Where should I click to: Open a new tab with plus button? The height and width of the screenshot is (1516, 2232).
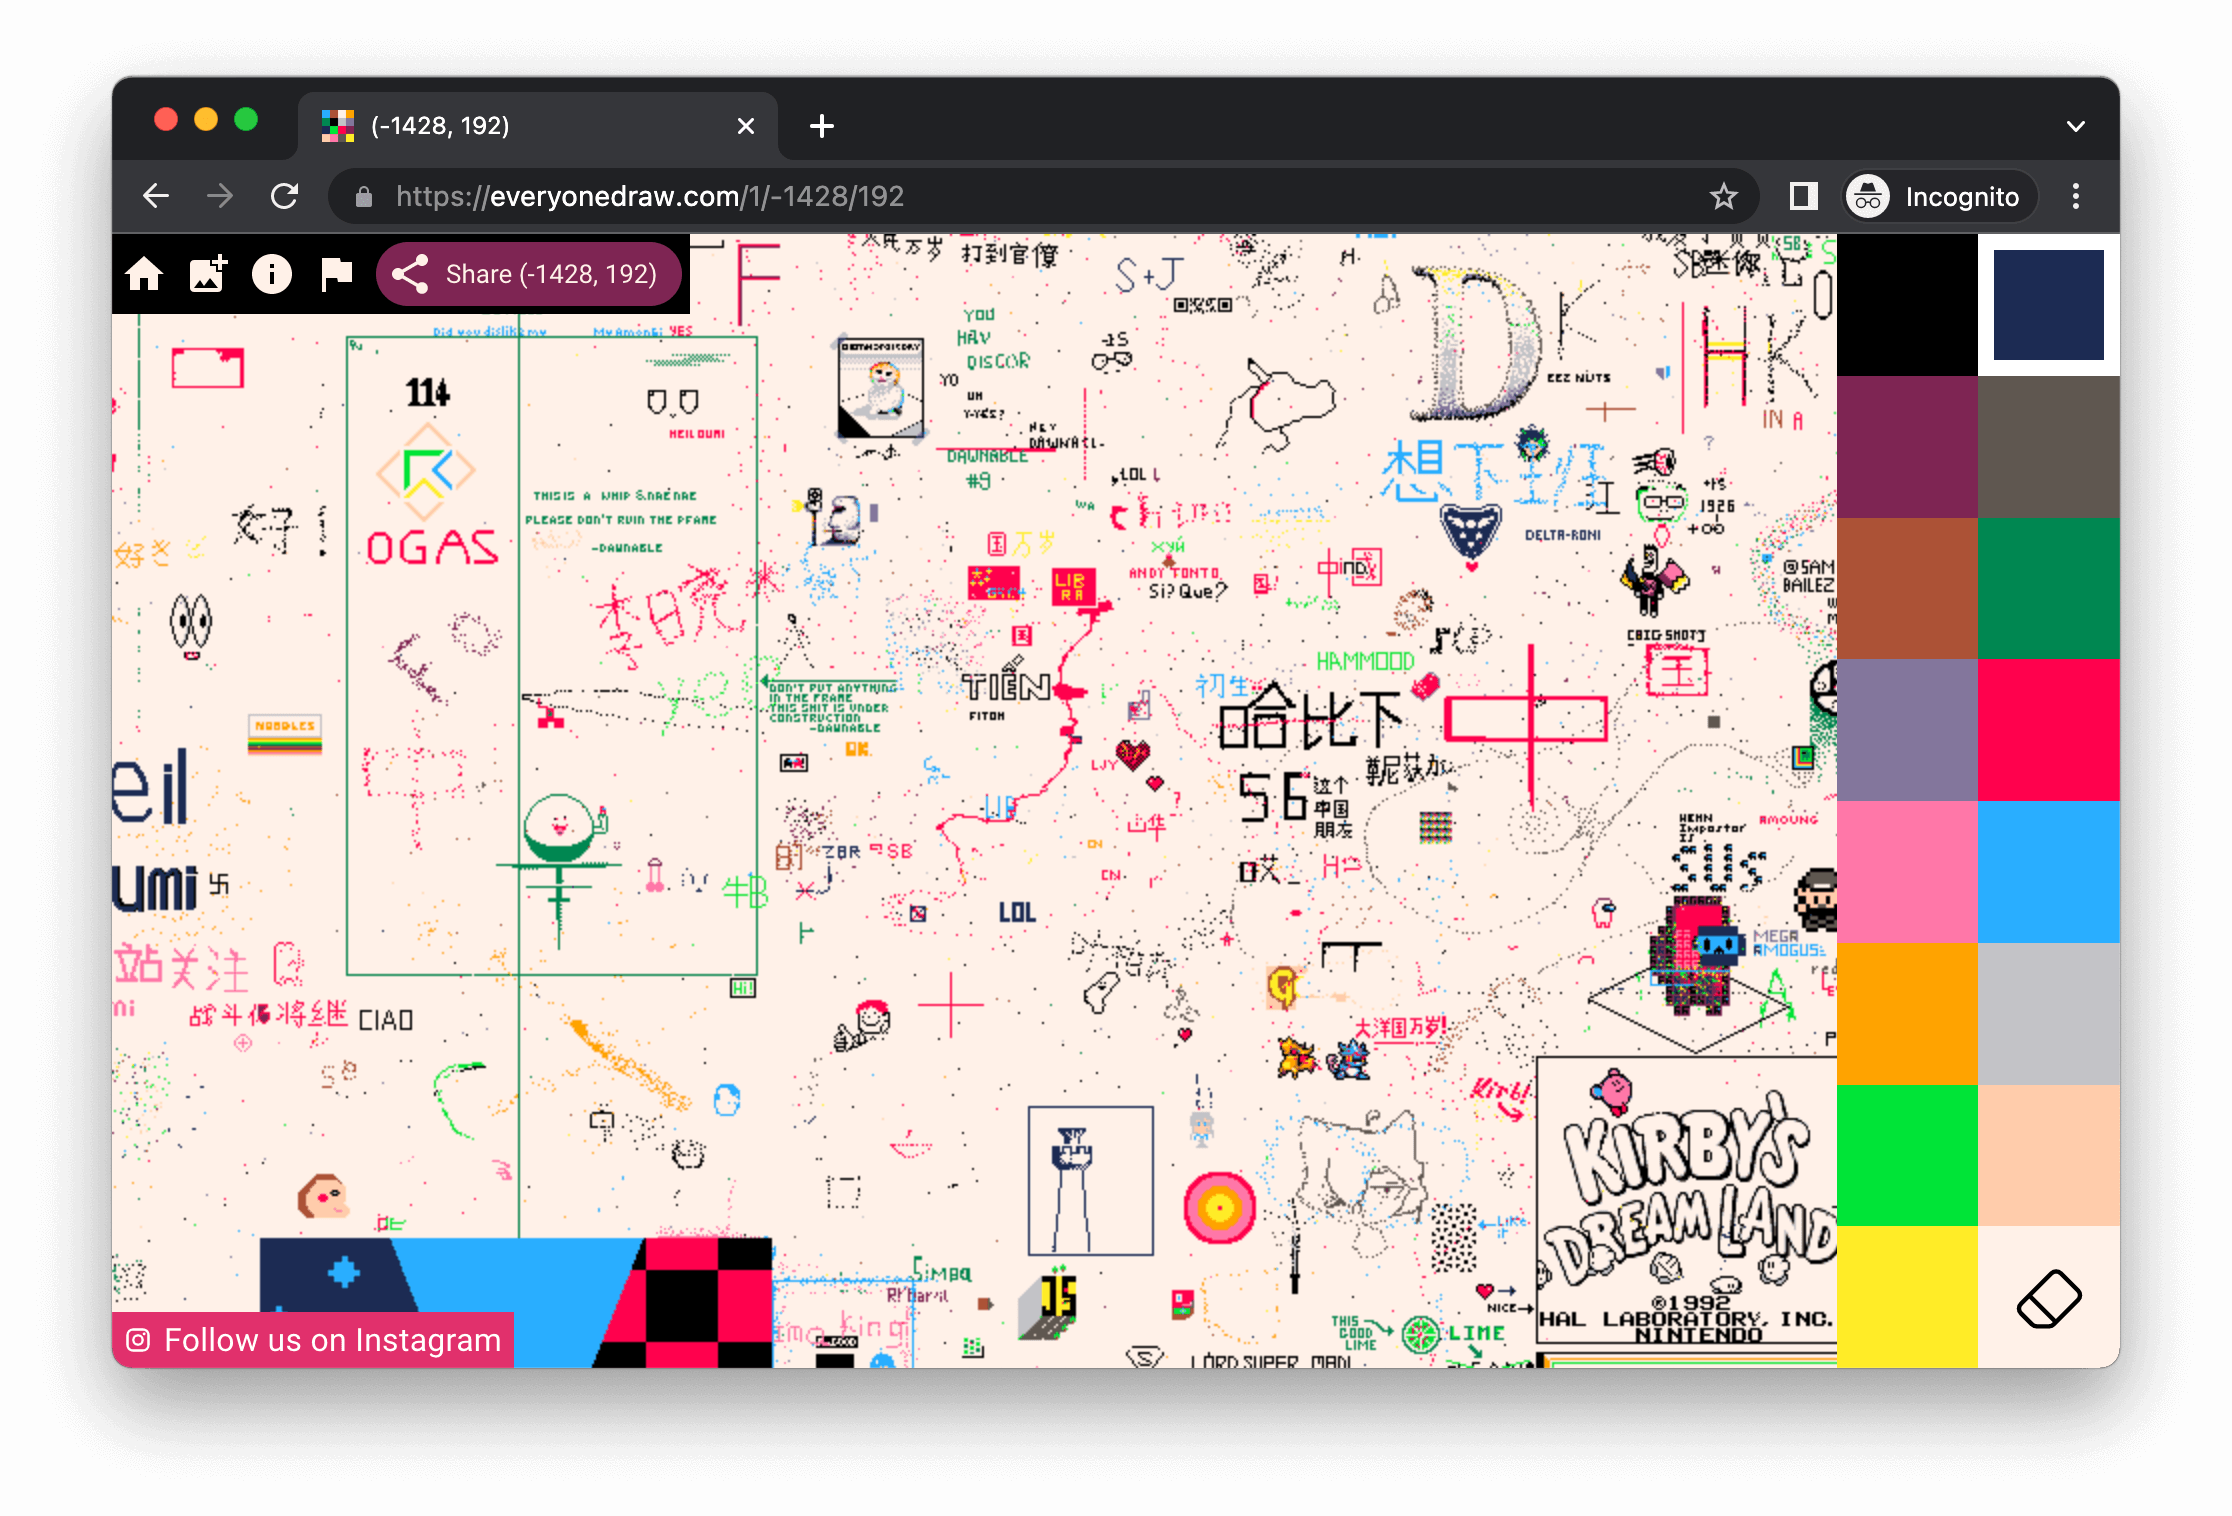[x=822, y=126]
